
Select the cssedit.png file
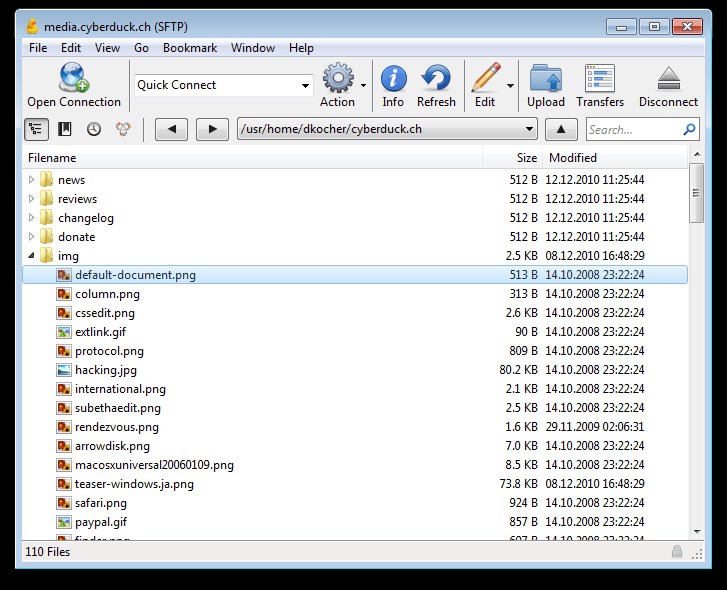coord(105,313)
